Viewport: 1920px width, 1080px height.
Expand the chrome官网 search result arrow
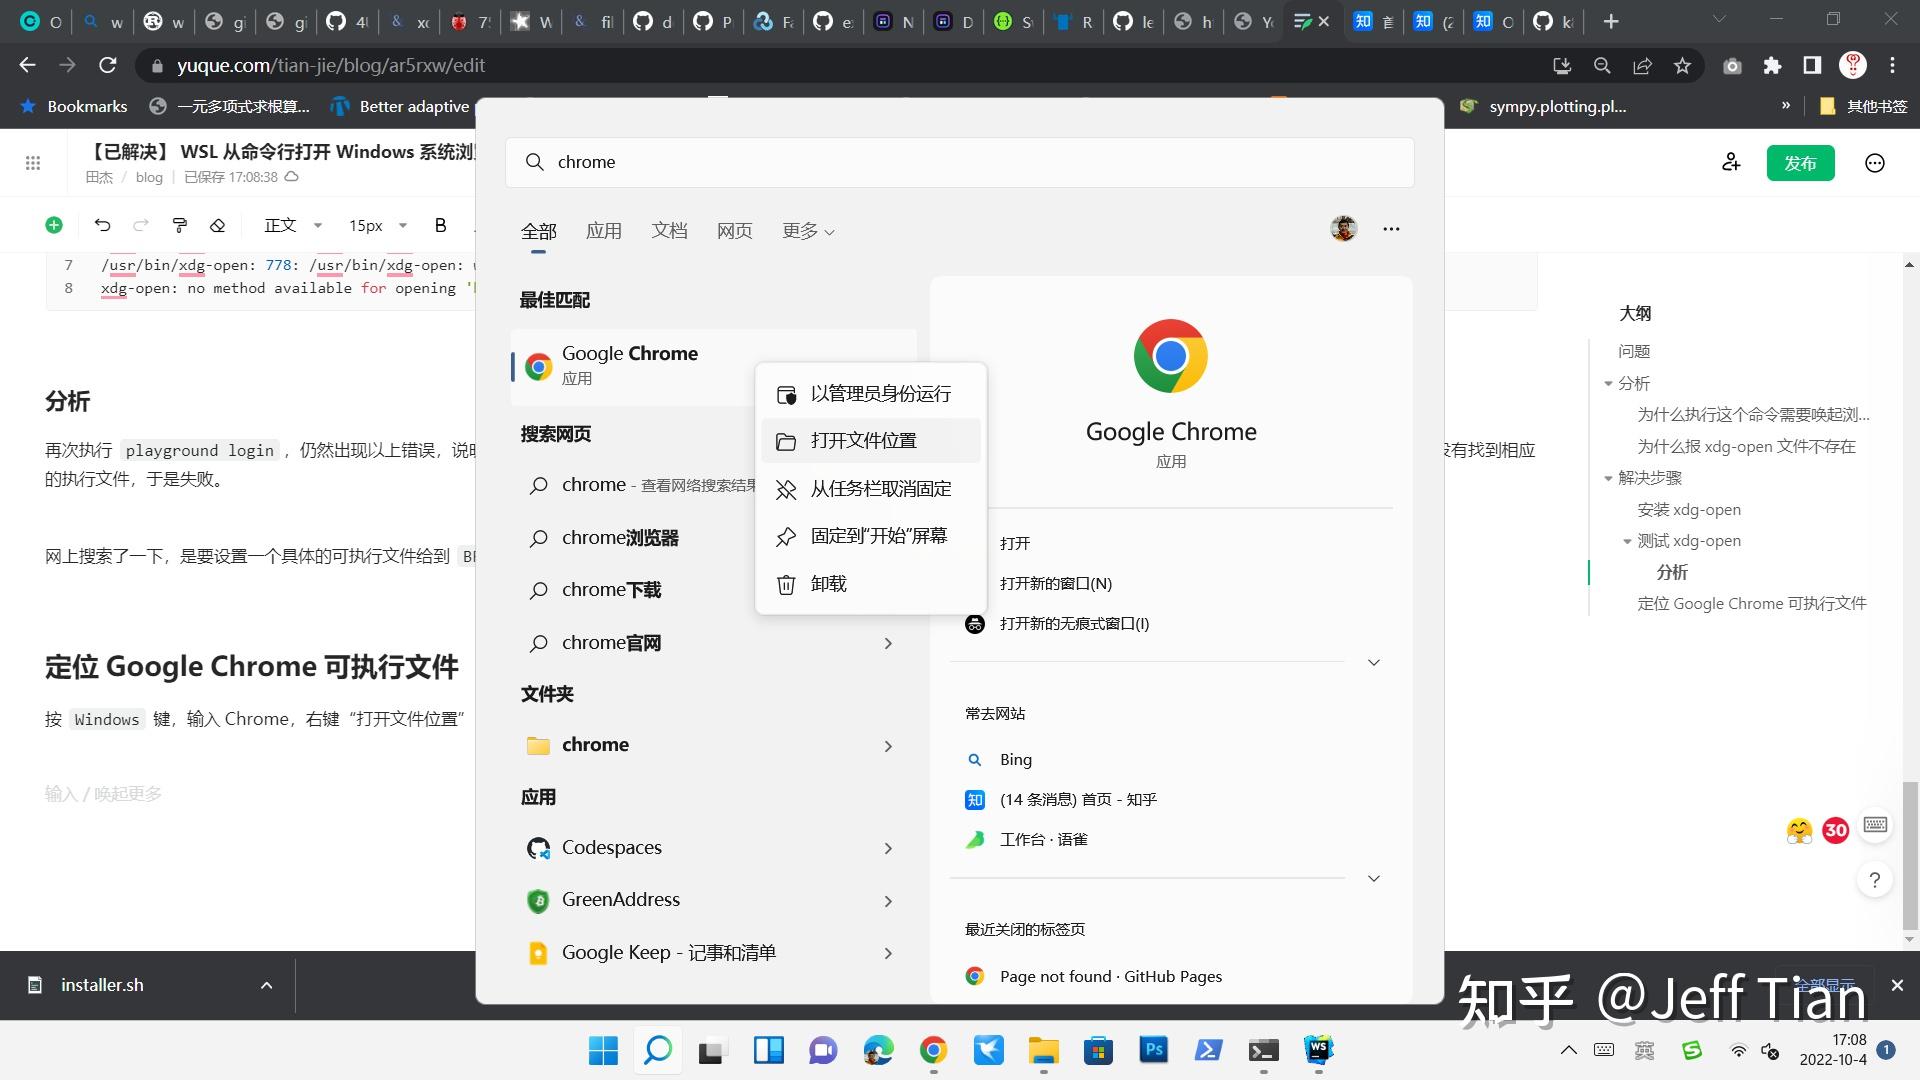(888, 643)
